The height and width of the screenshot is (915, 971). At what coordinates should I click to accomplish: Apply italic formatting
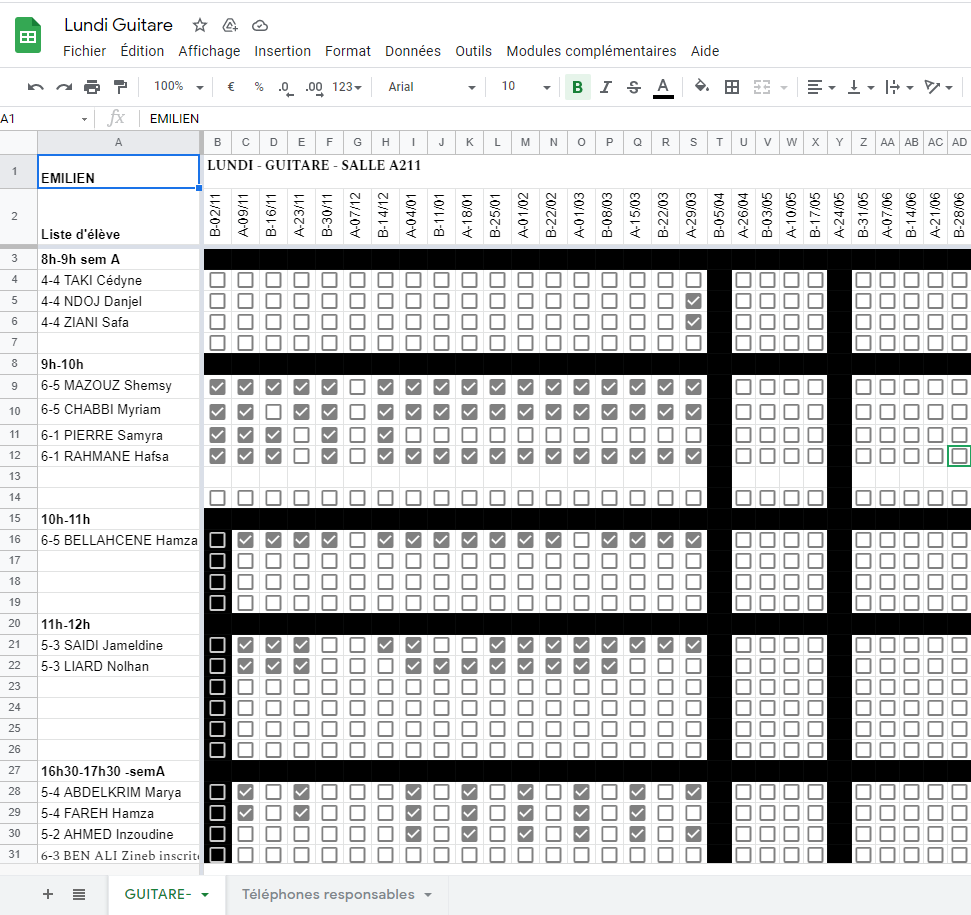click(x=605, y=87)
